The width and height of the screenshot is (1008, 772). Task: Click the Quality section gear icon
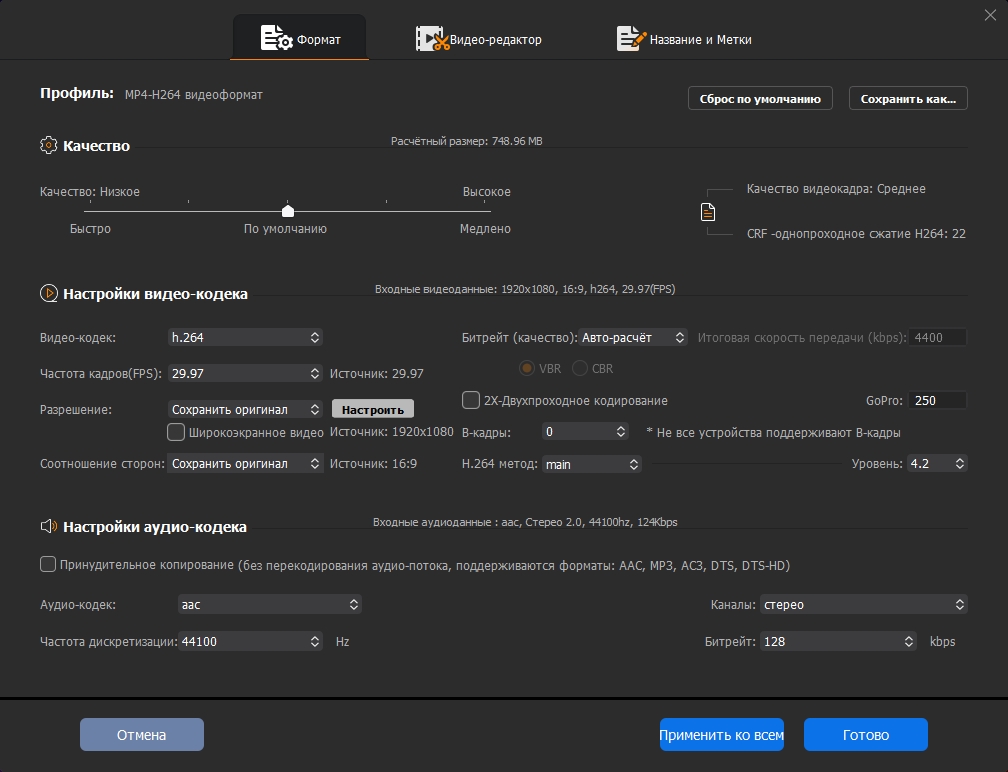[x=48, y=146]
